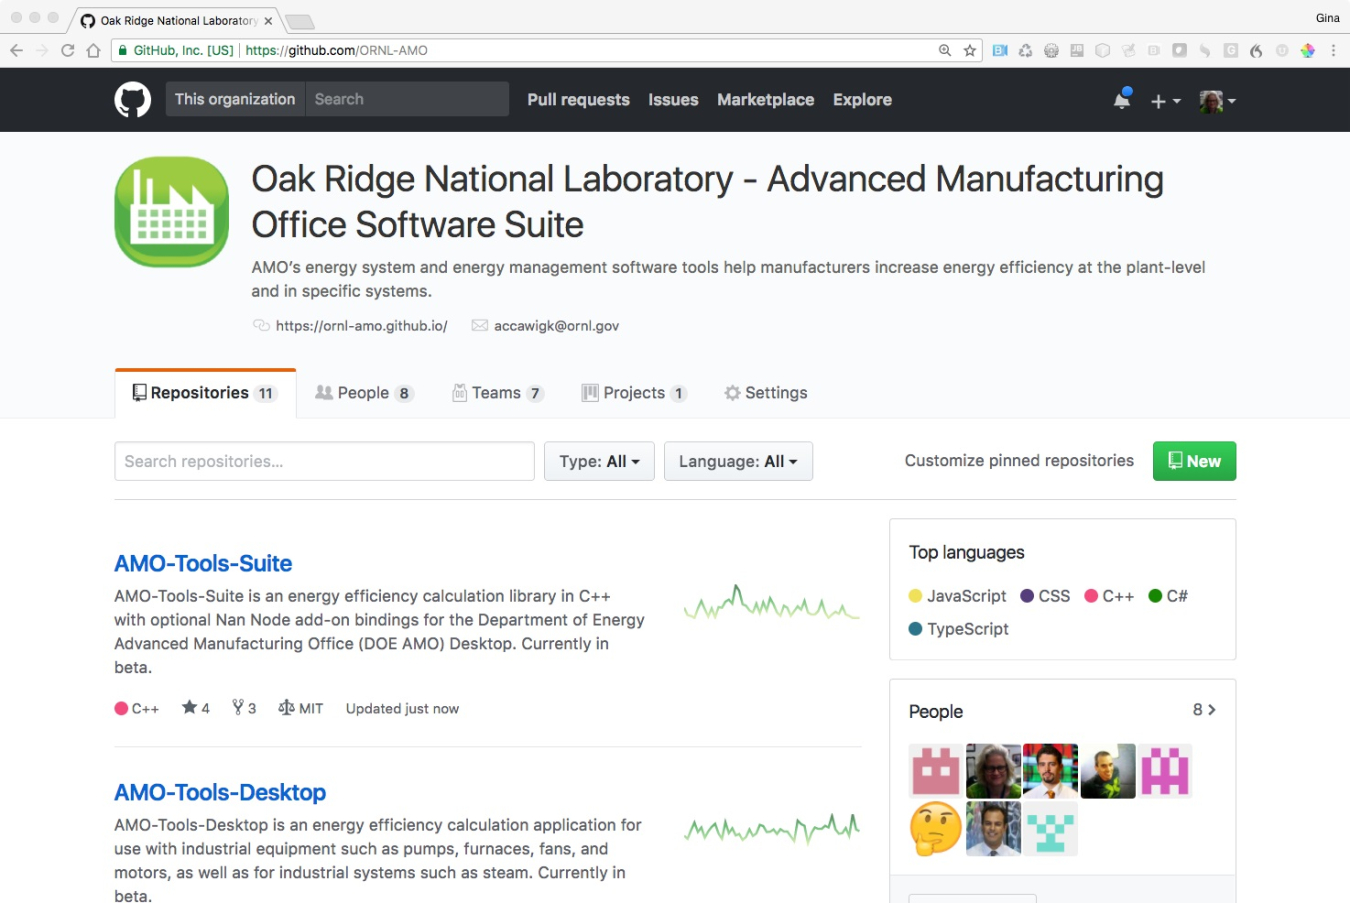The height and width of the screenshot is (903, 1350).
Task: Select TypeScript teal language dot
Action: point(915,629)
